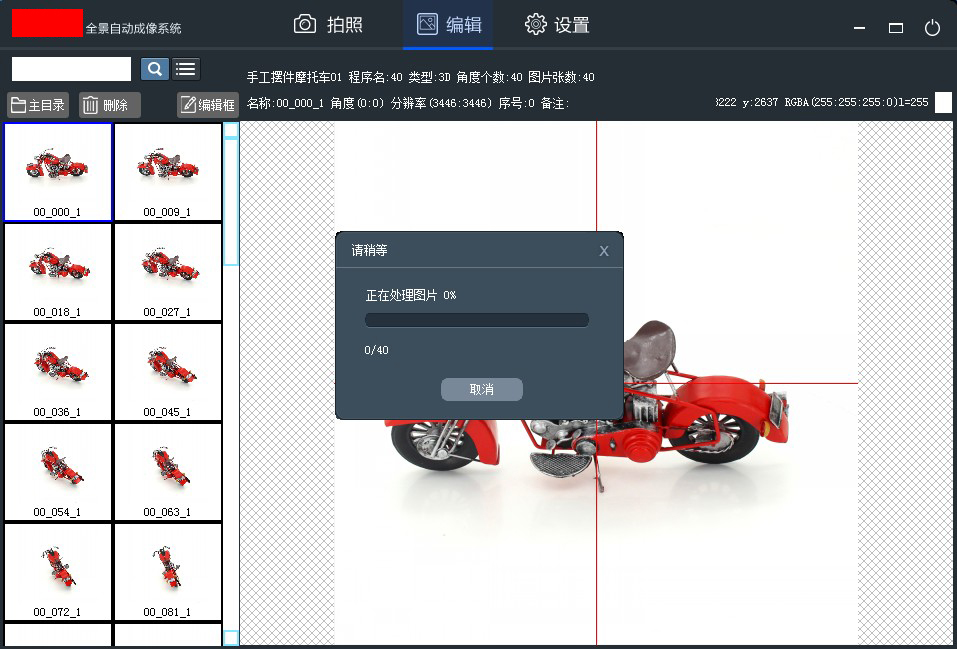Switch to the 拍照 tab

(x=328, y=25)
